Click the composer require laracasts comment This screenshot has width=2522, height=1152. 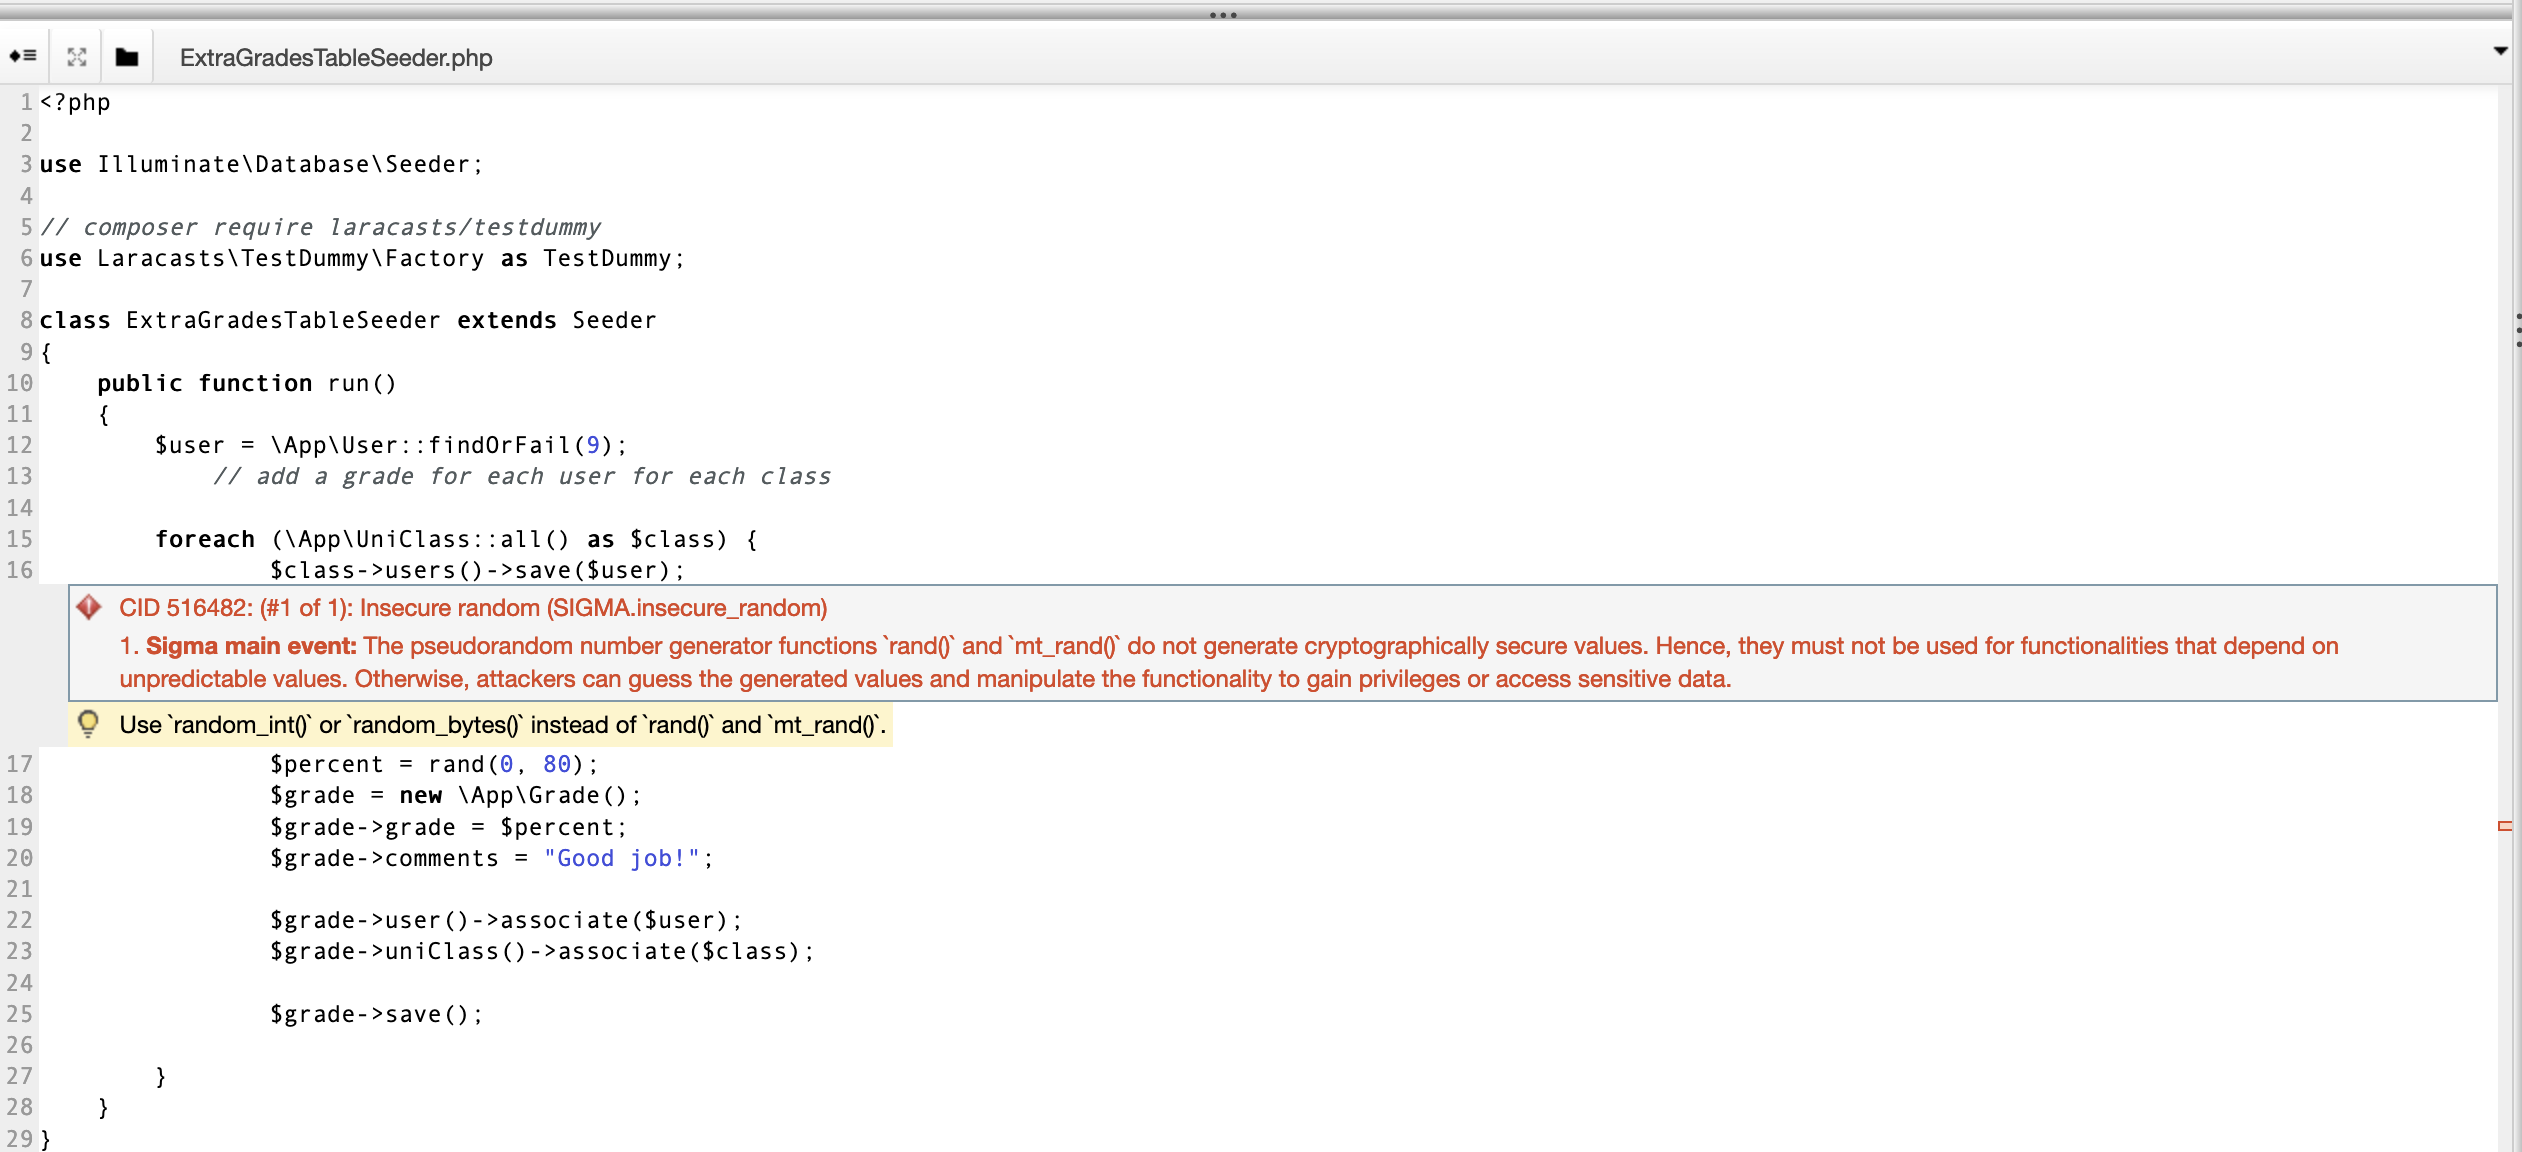coord(320,227)
